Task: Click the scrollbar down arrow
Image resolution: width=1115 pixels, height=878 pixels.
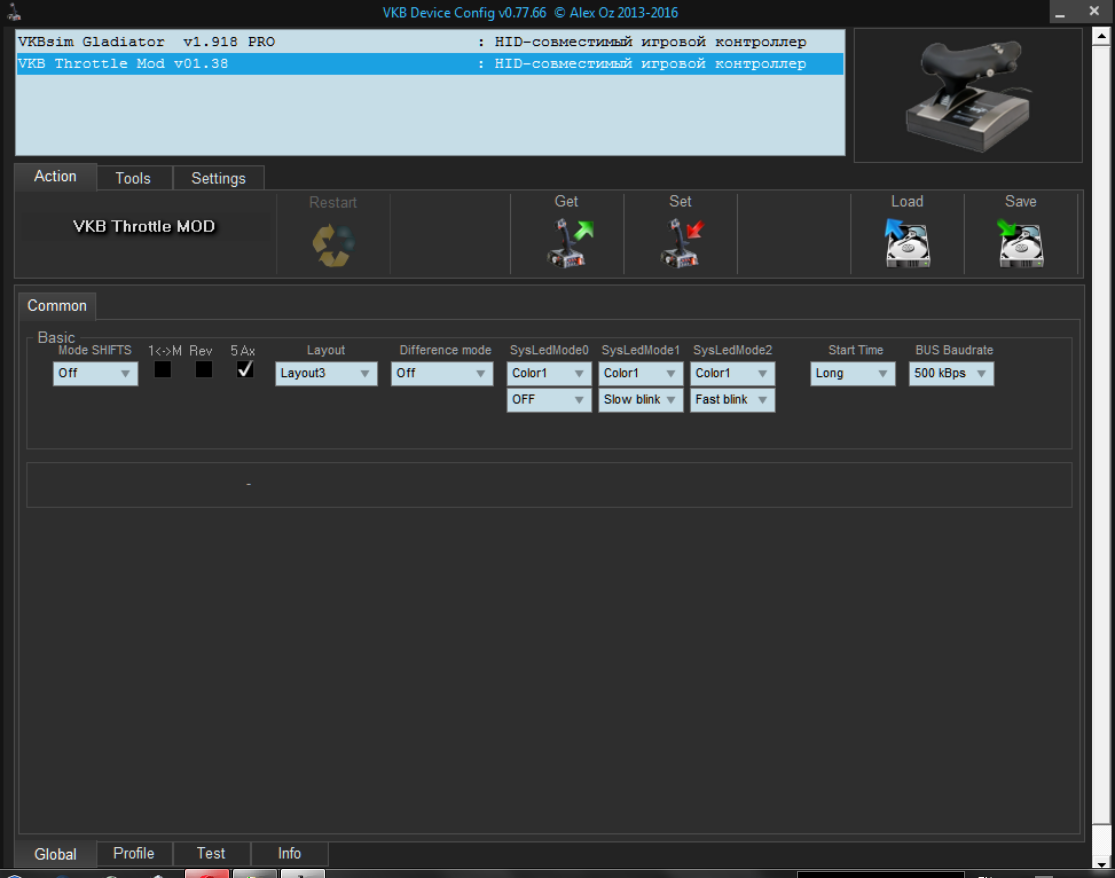Action: (x=1101, y=864)
